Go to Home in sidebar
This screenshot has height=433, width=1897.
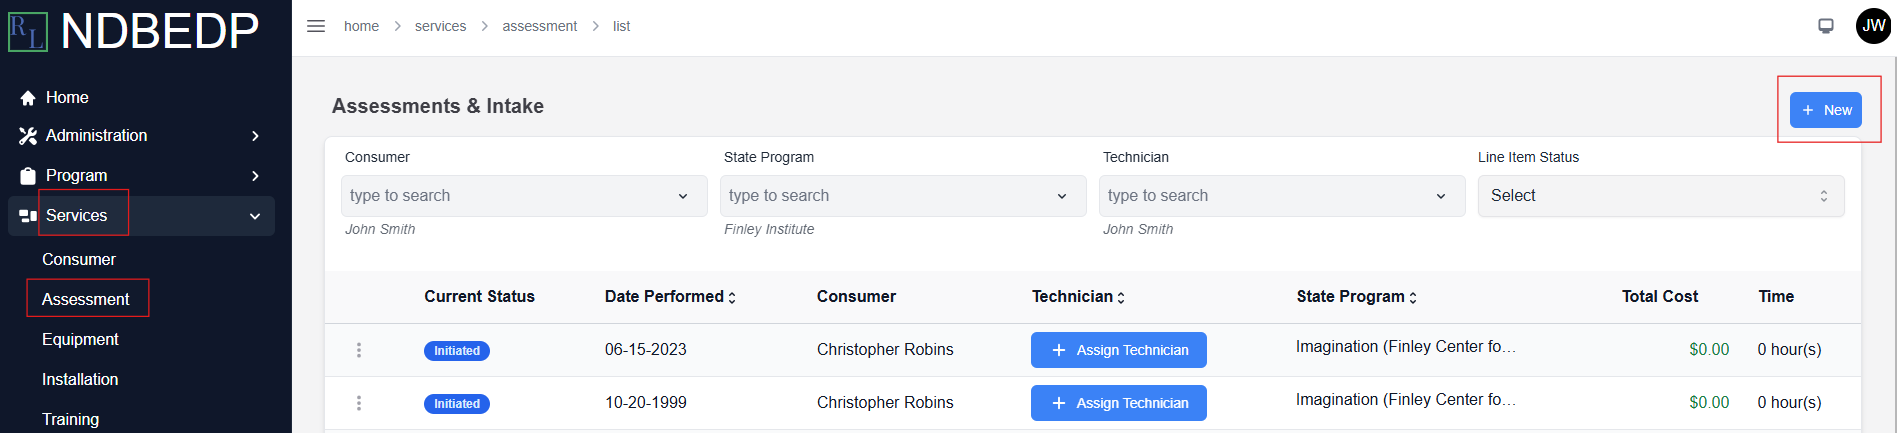(67, 98)
